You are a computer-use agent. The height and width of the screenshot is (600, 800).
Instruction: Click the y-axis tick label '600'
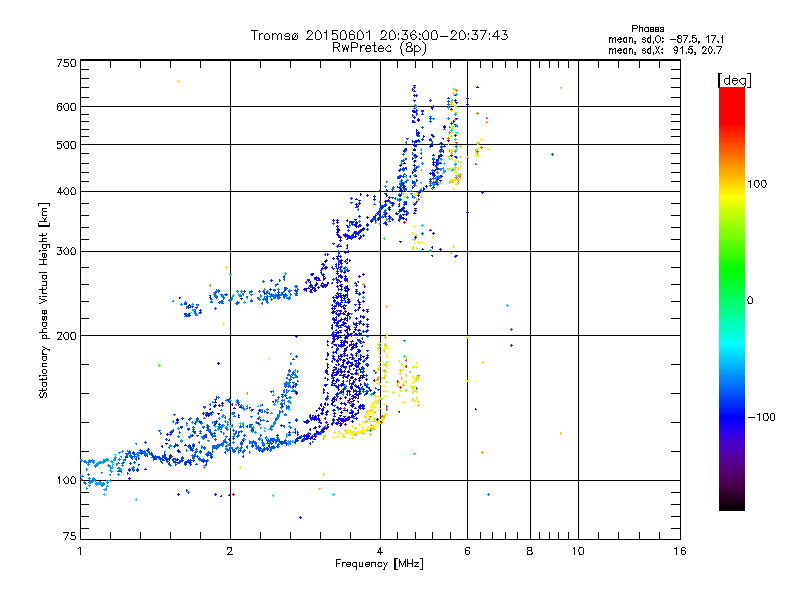(x=67, y=107)
